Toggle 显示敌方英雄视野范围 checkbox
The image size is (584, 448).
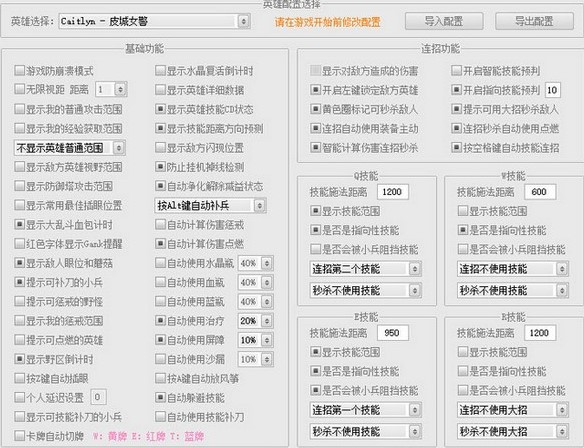19,166
